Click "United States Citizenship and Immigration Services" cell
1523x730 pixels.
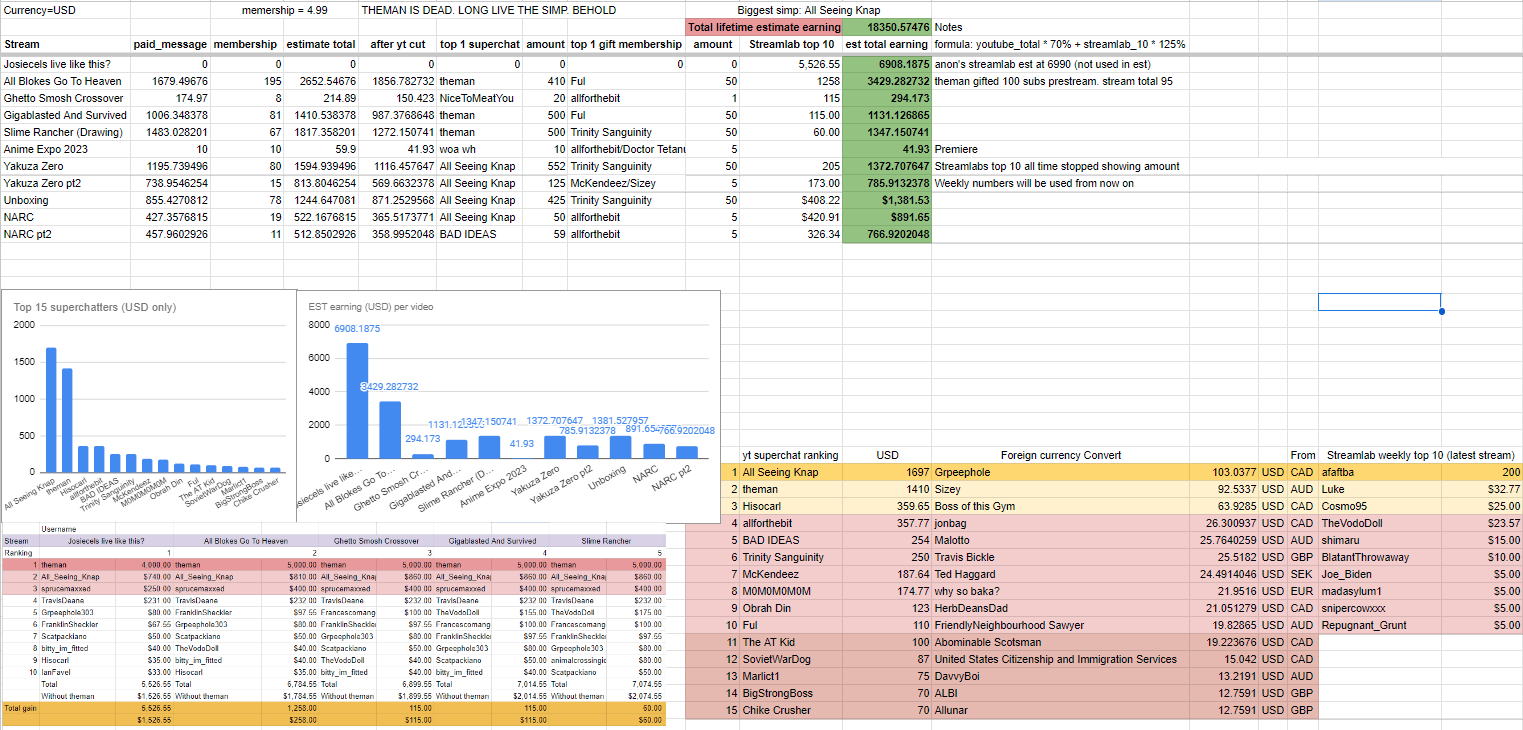1060,659
